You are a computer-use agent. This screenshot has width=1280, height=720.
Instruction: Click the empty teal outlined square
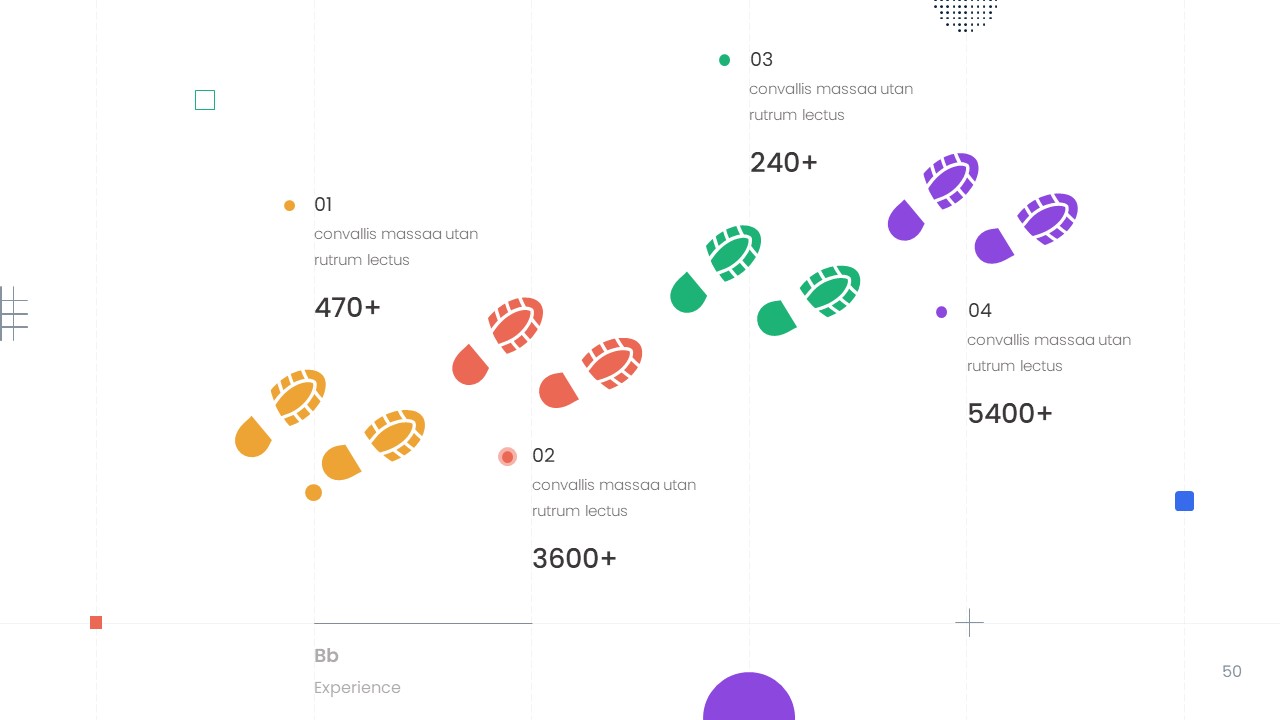coord(205,100)
